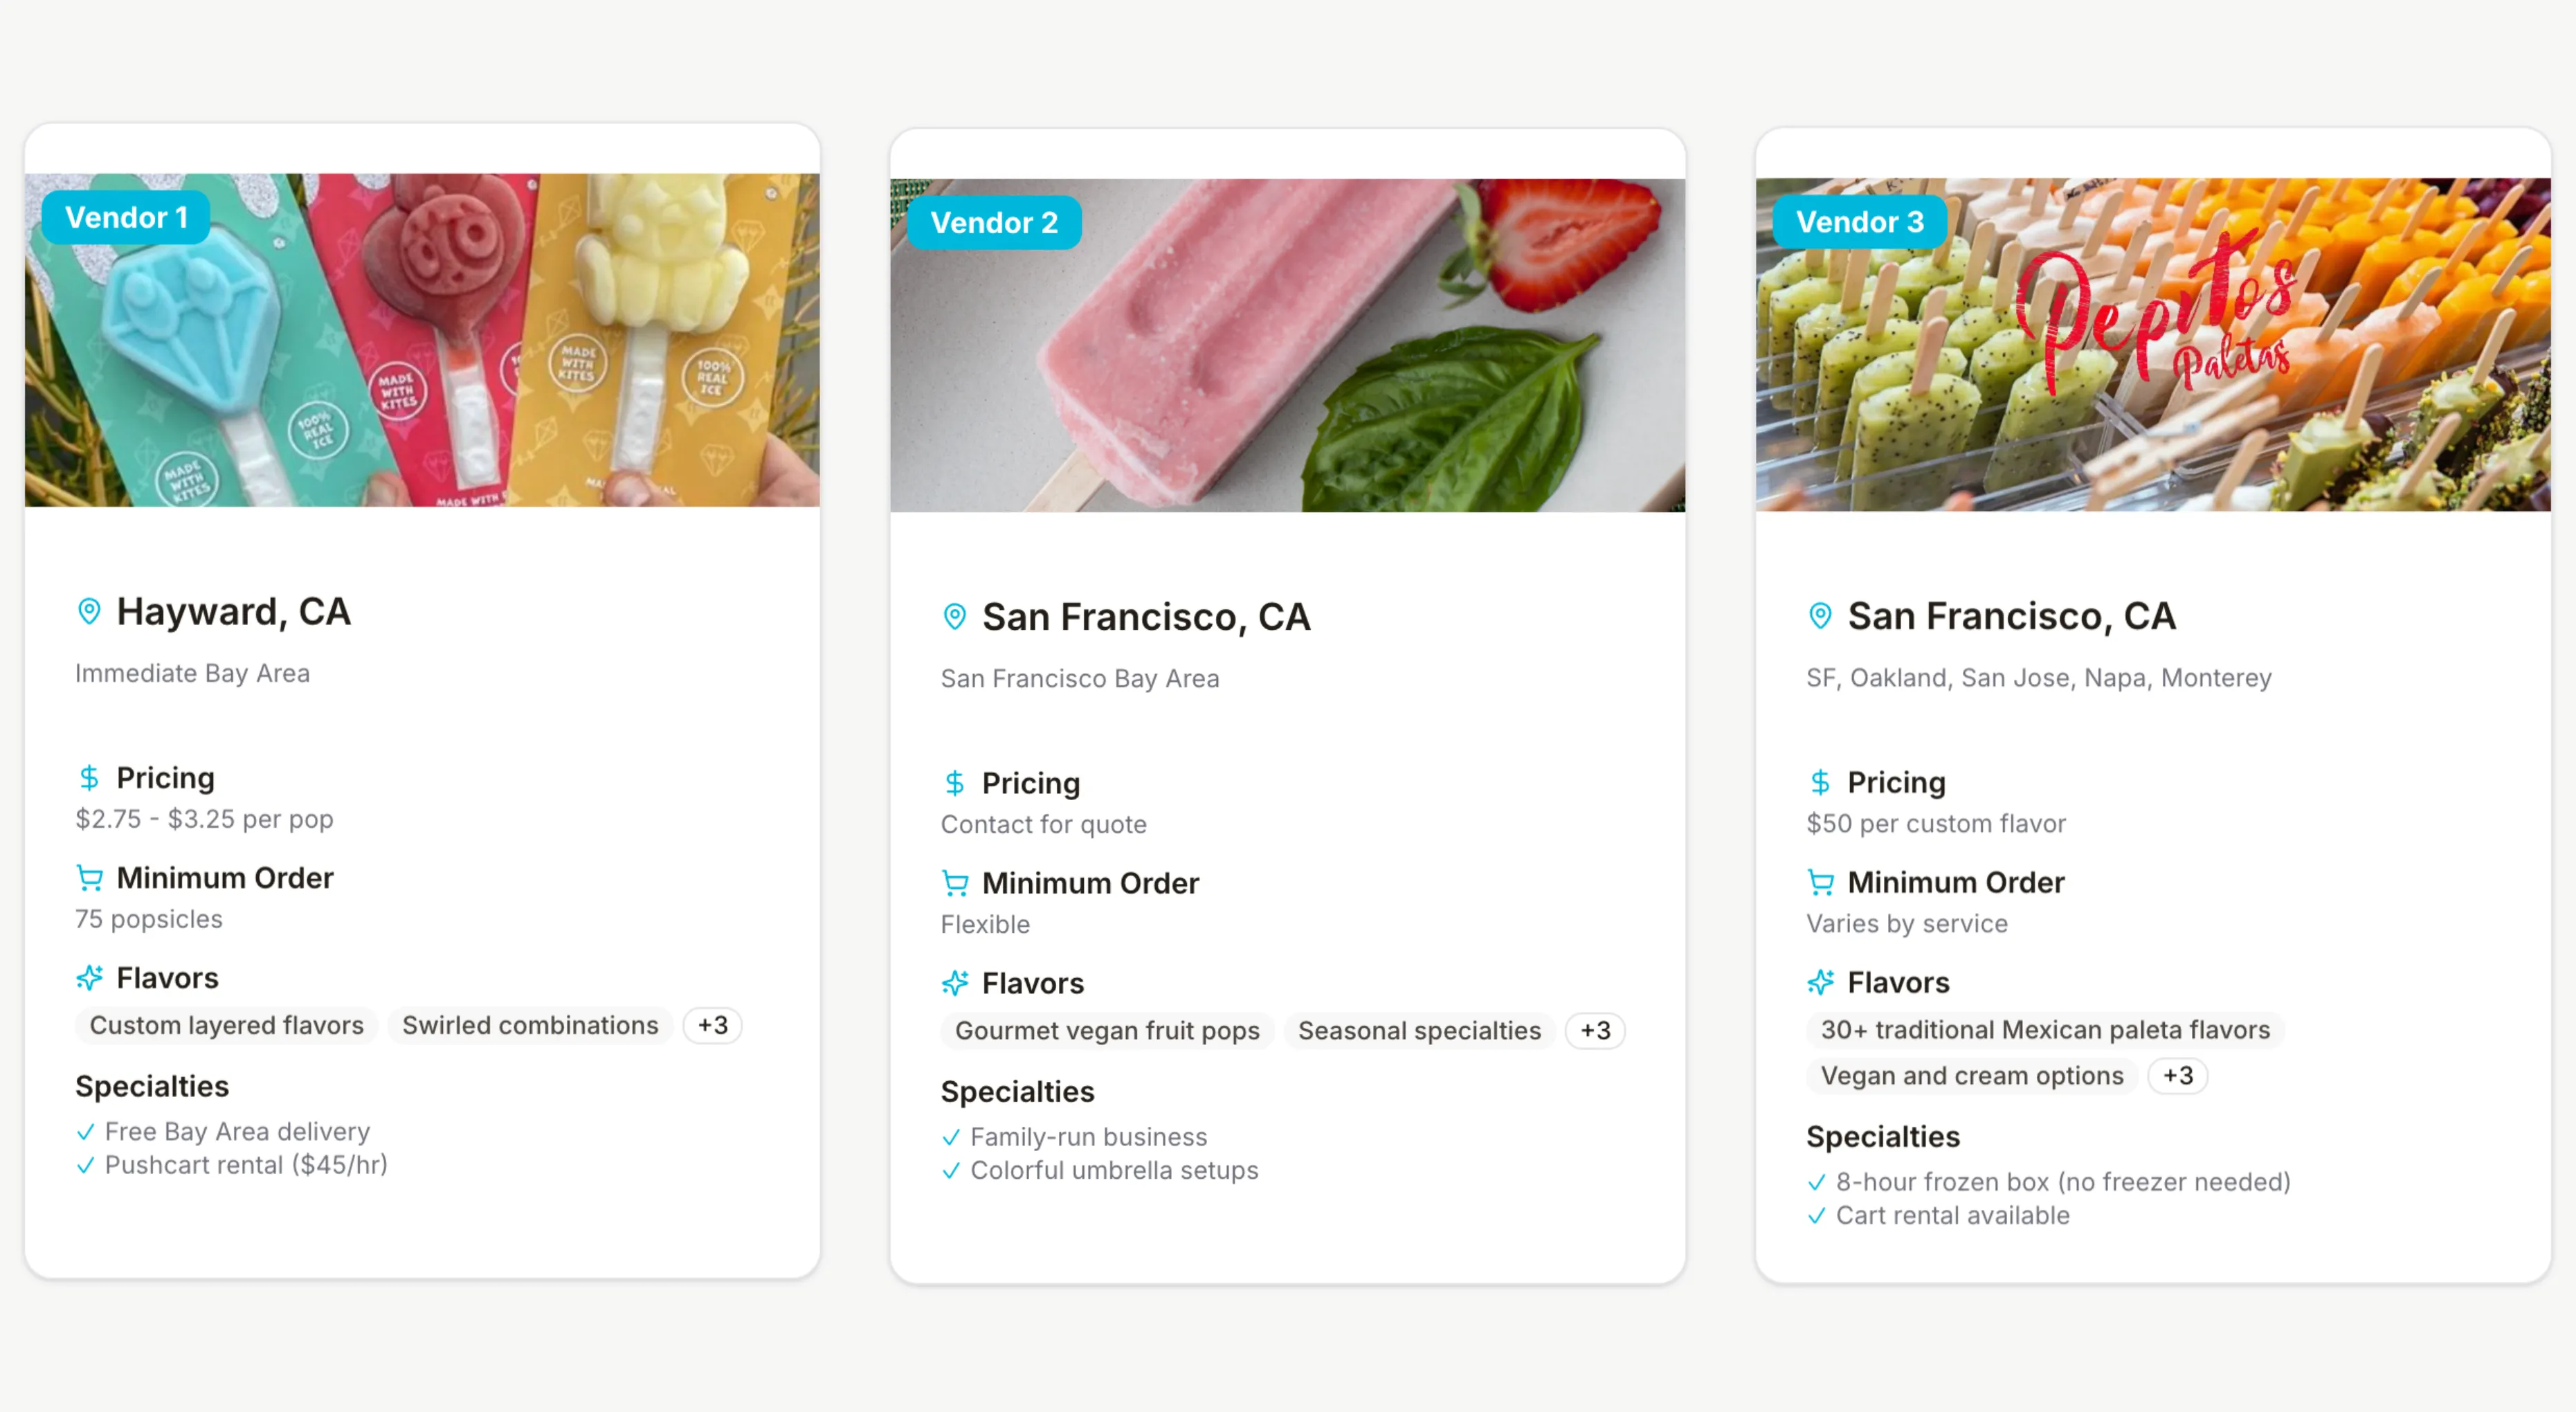Show +3 additional flavors for Vendor 3
Screen dimensions: 2576x1412
coord(2177,1076)
